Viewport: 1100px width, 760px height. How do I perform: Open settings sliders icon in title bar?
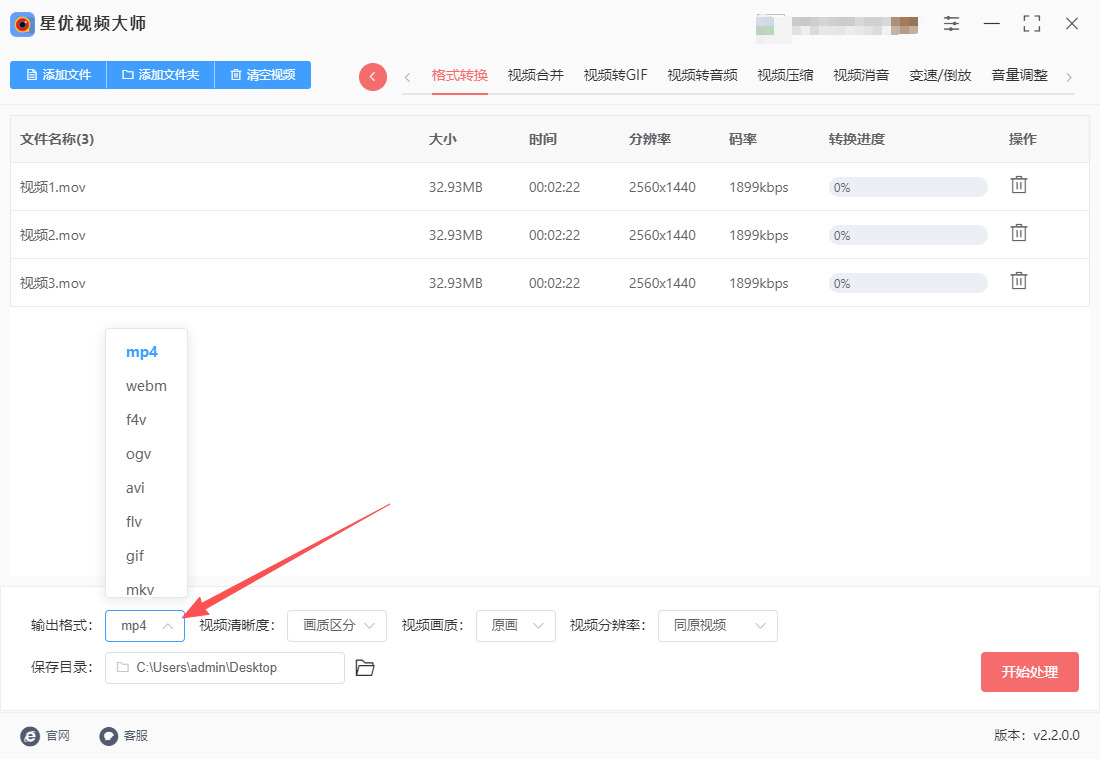tap(951, 24)
